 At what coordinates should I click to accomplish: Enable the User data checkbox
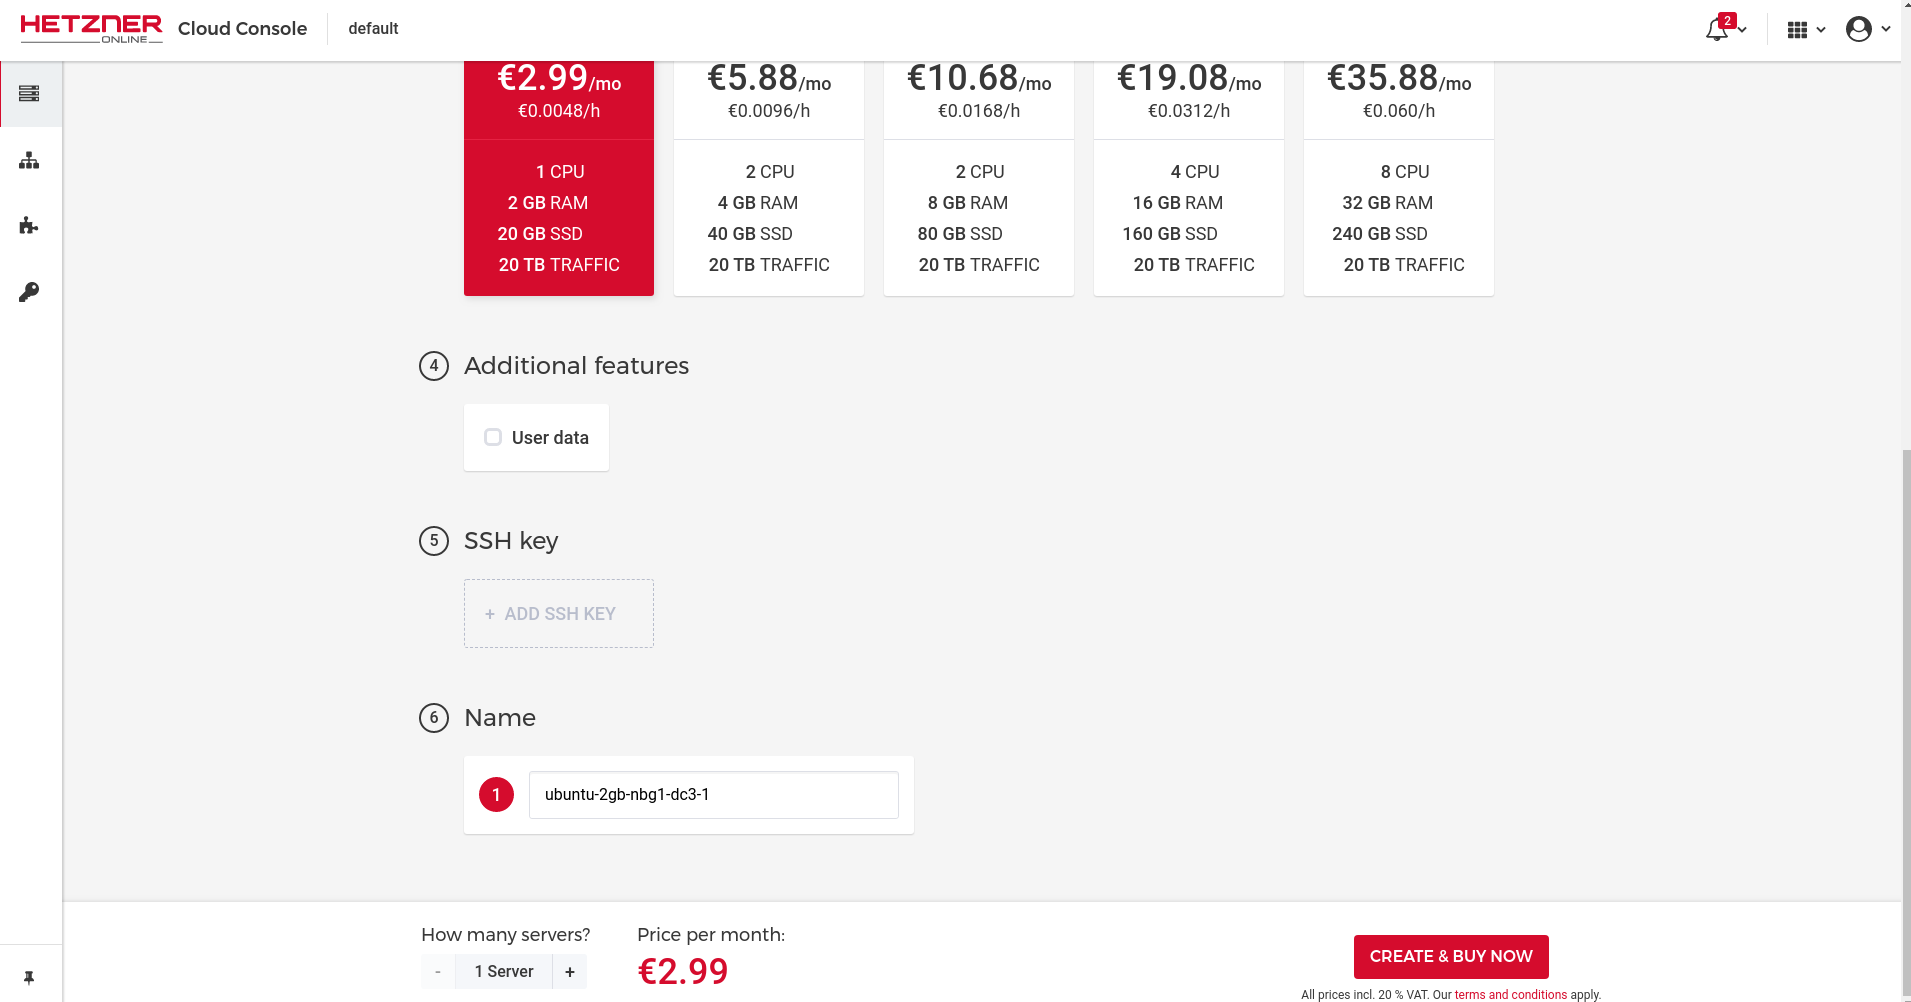(x=493, y=437)
